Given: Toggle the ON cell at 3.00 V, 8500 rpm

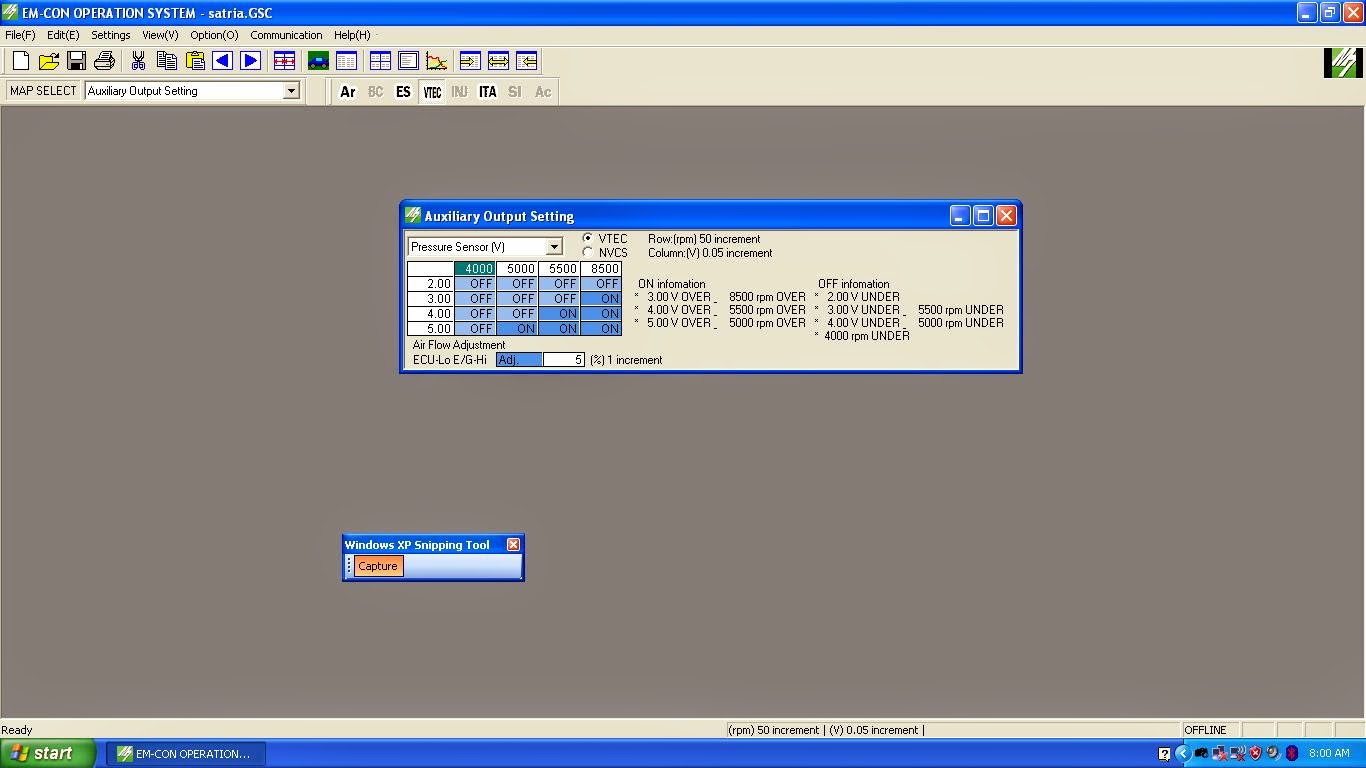Looking at the screenshot, I should 601,299.
